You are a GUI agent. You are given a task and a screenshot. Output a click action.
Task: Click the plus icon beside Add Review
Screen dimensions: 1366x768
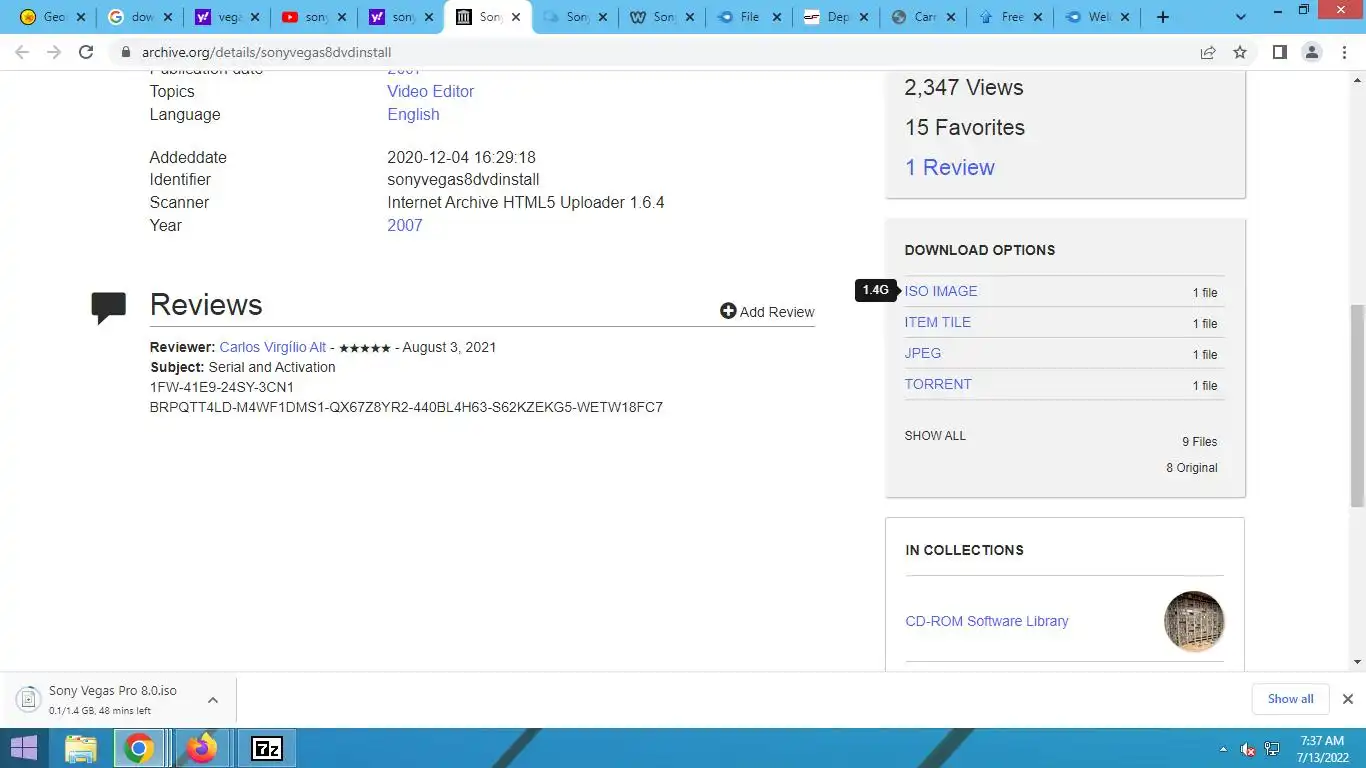click(728, 312)
